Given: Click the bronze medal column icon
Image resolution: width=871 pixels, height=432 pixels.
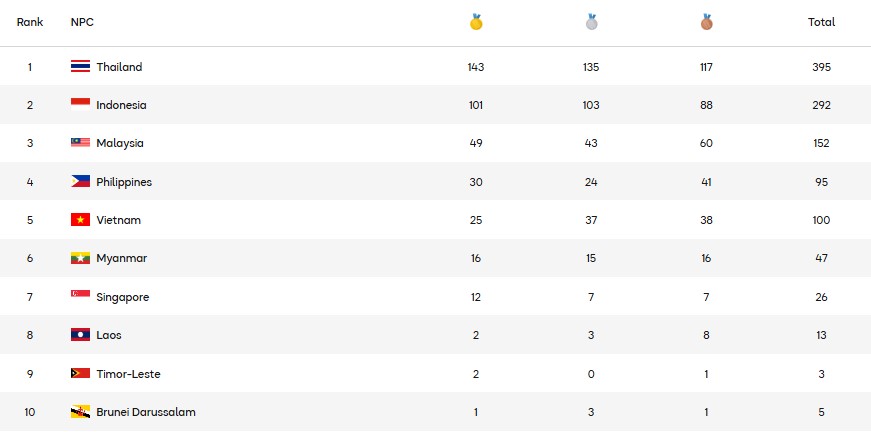Looking at the screenshot, I should click(706, 21).
